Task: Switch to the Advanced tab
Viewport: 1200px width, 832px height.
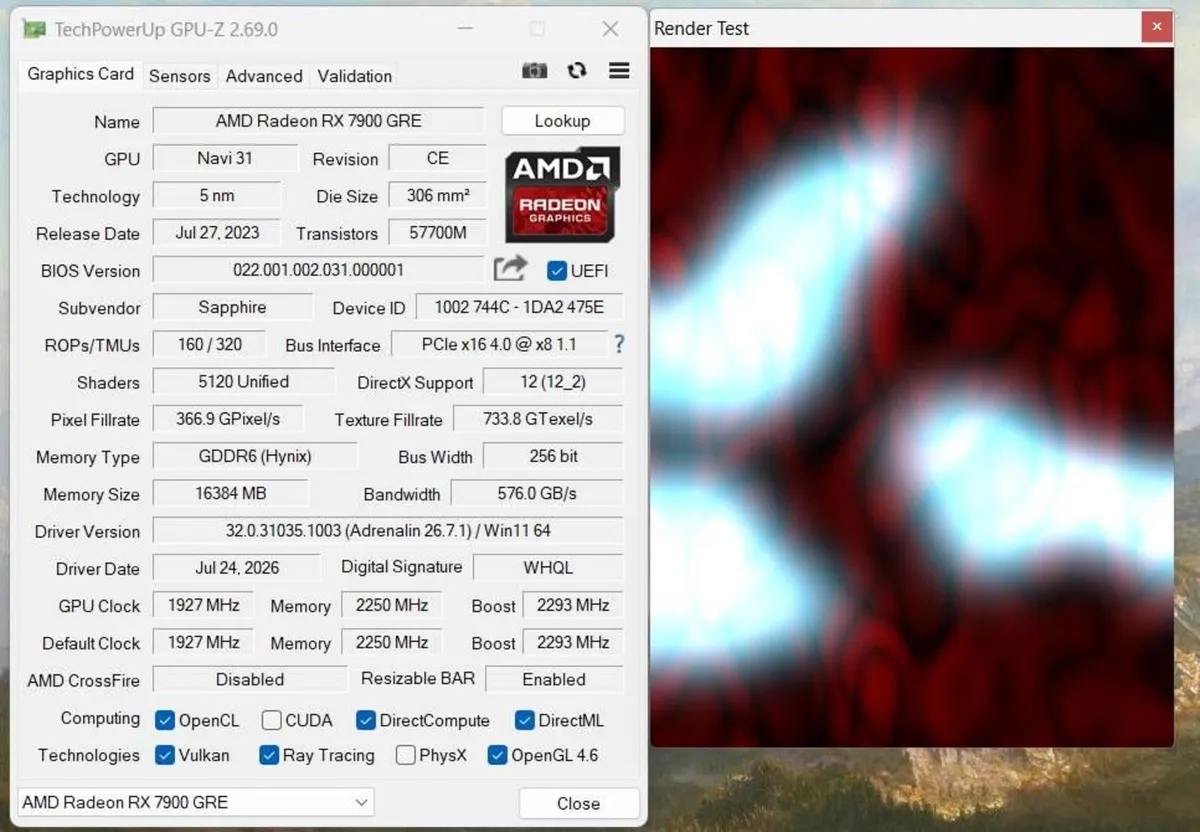Action: (x=264, y=76)
